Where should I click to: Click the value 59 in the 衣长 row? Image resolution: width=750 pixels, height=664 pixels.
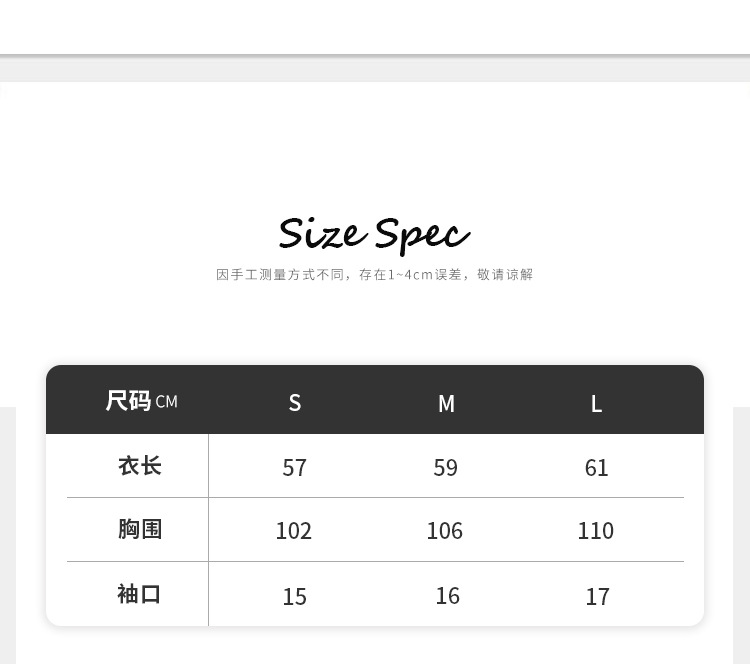pos(446,468)
